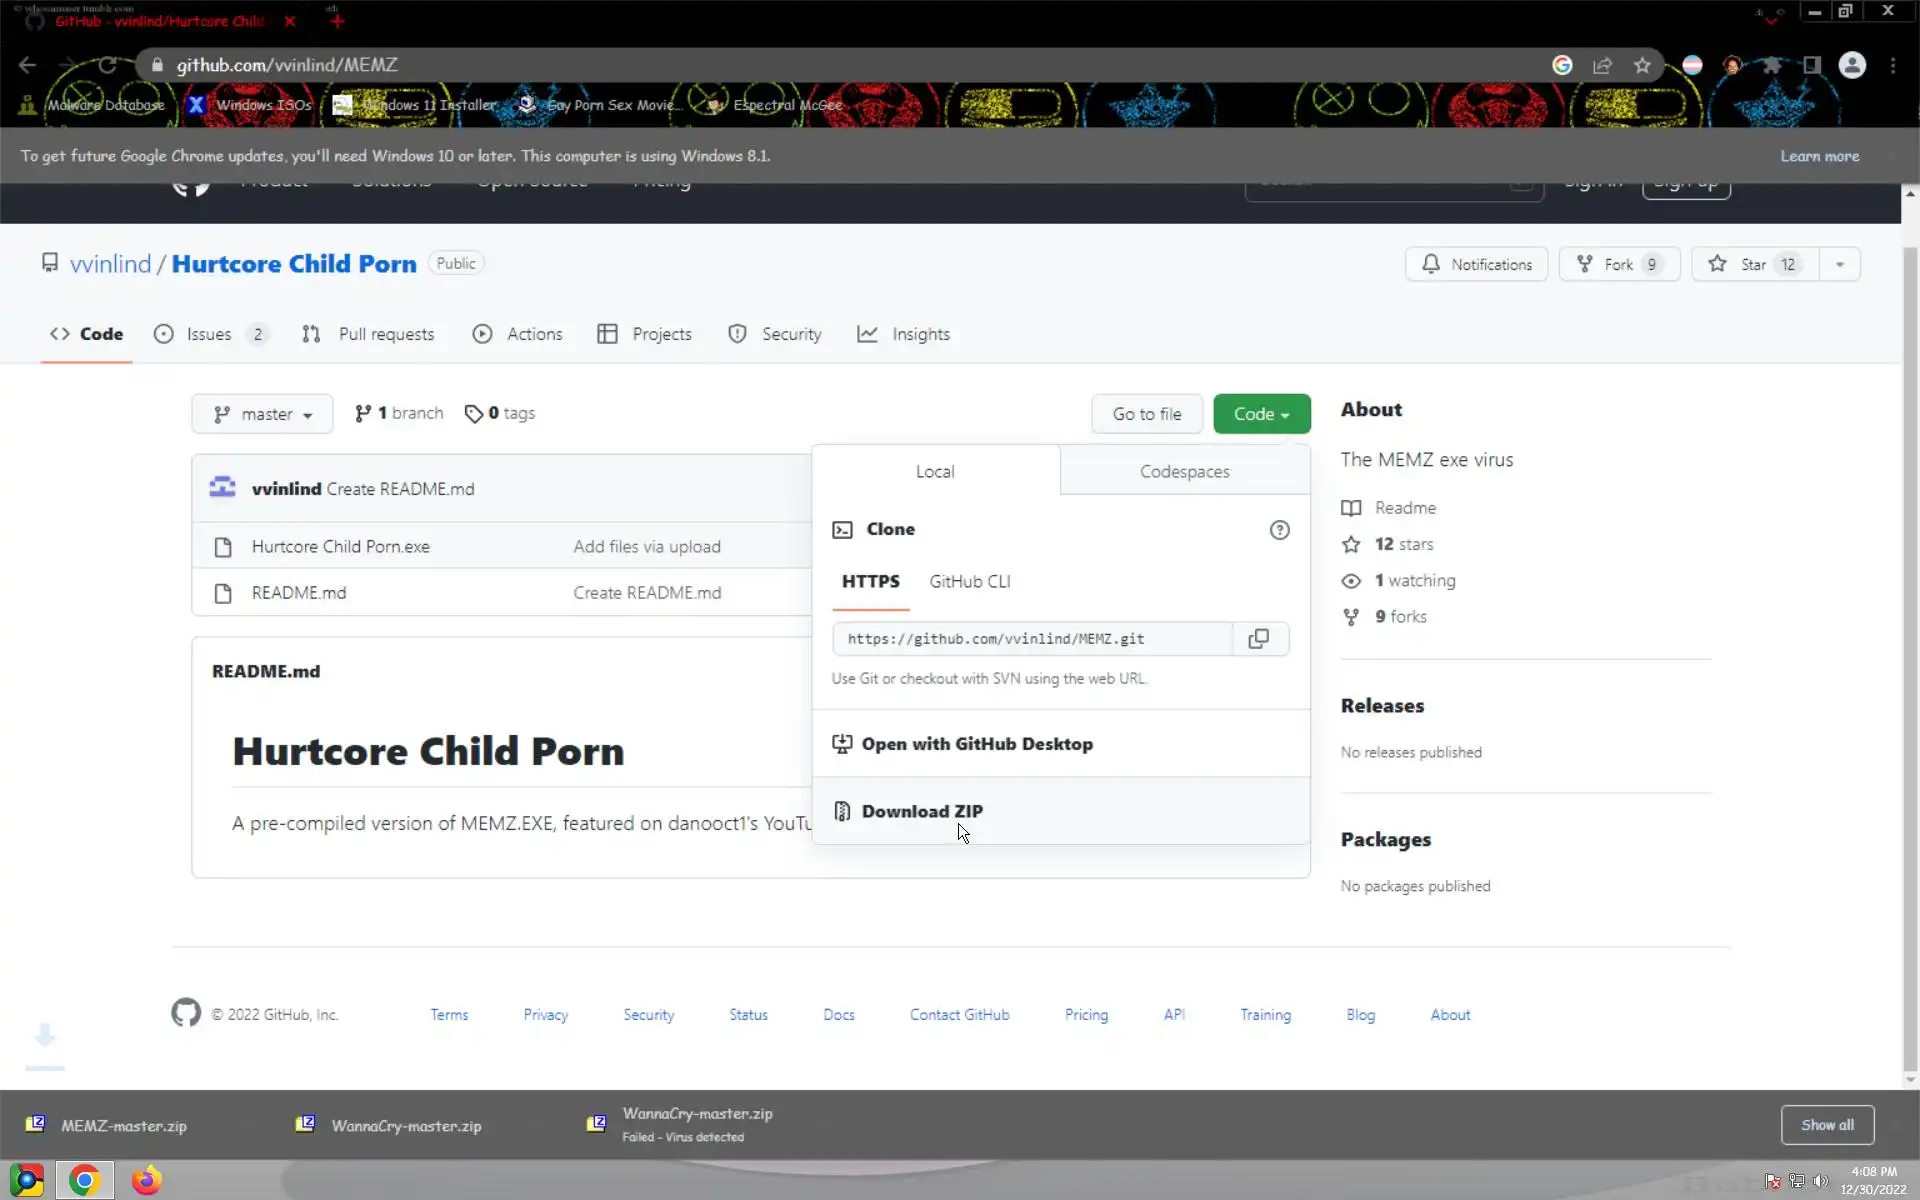Open the Extensions puzzle icon
The height and width of the screenshot is (1200, 1920).
coord(1772,65)
